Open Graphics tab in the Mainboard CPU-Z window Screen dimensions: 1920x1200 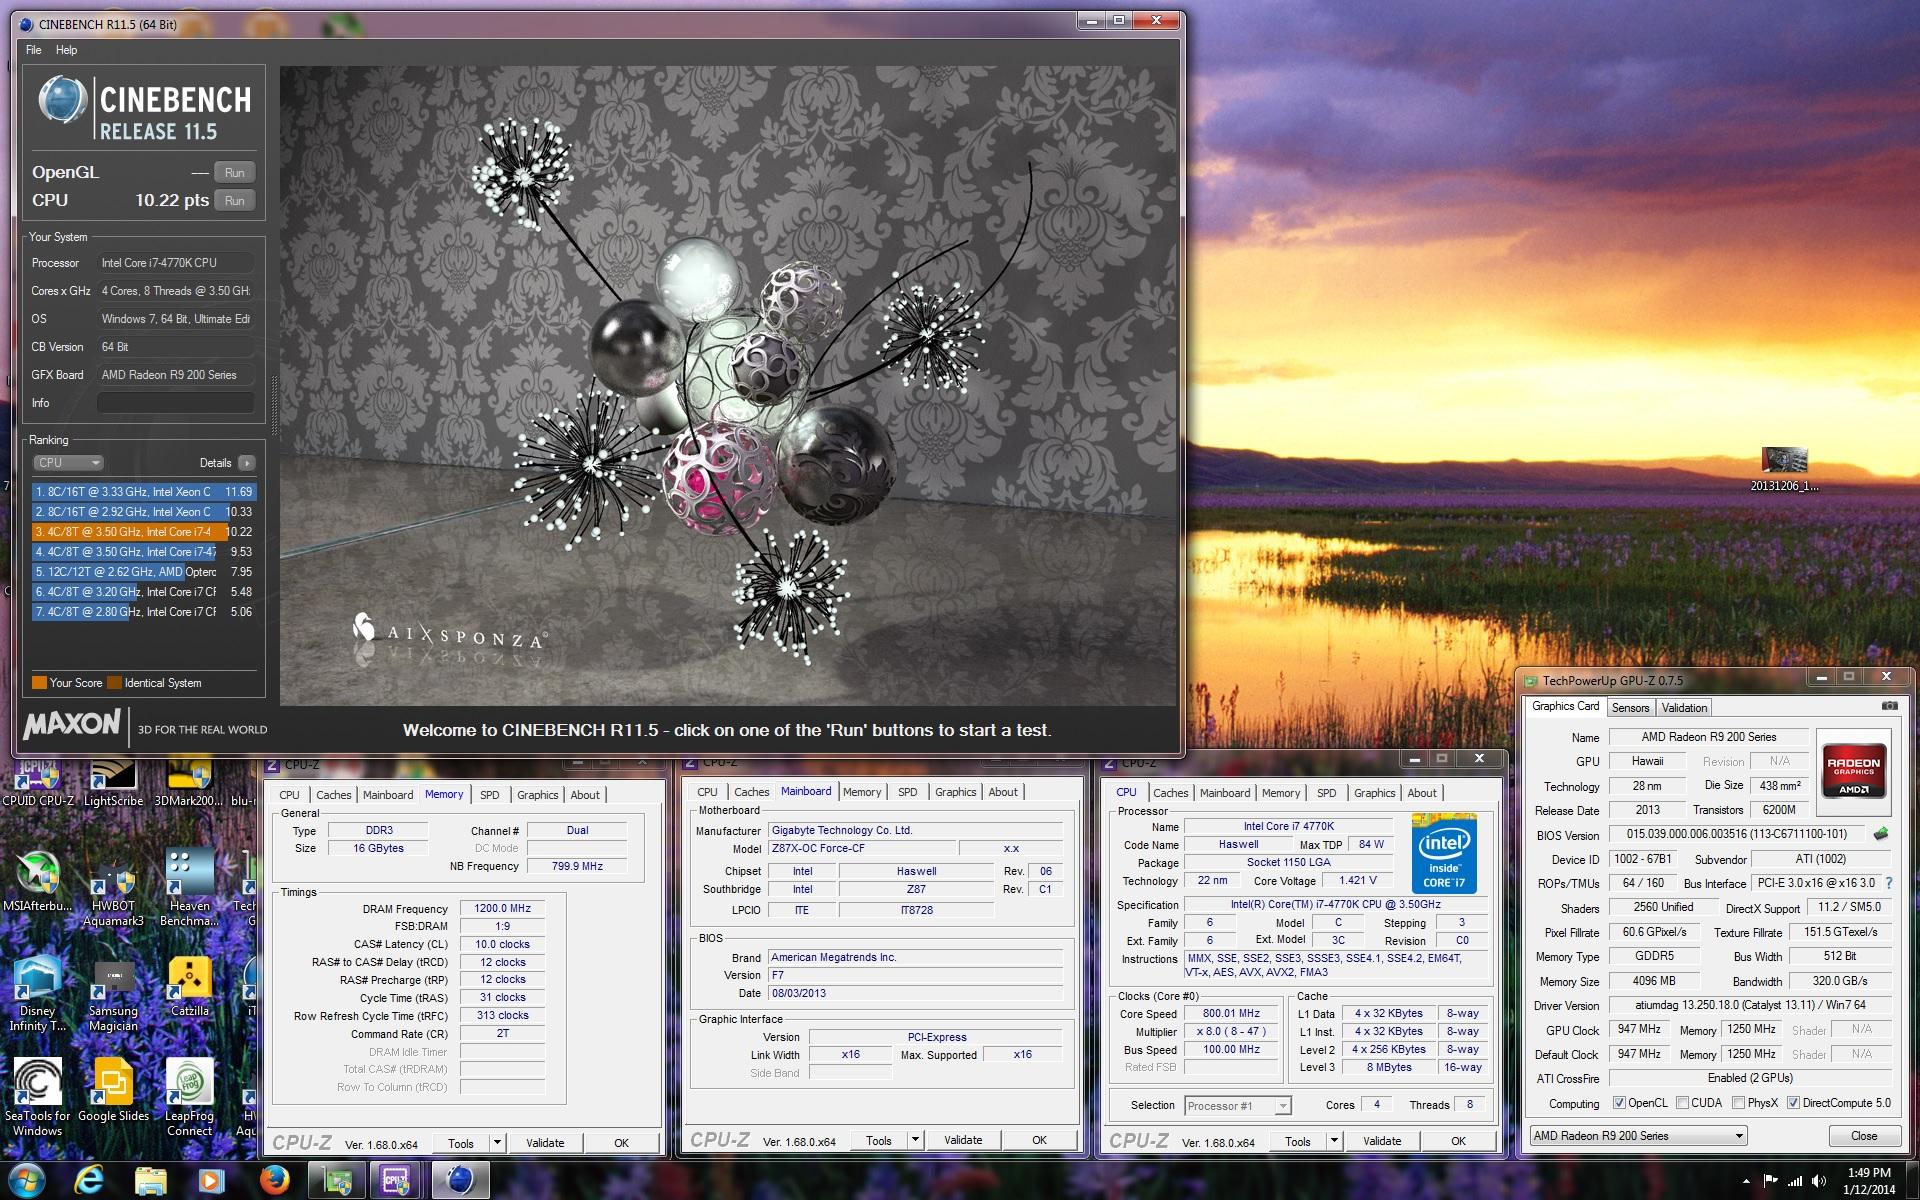955,792
